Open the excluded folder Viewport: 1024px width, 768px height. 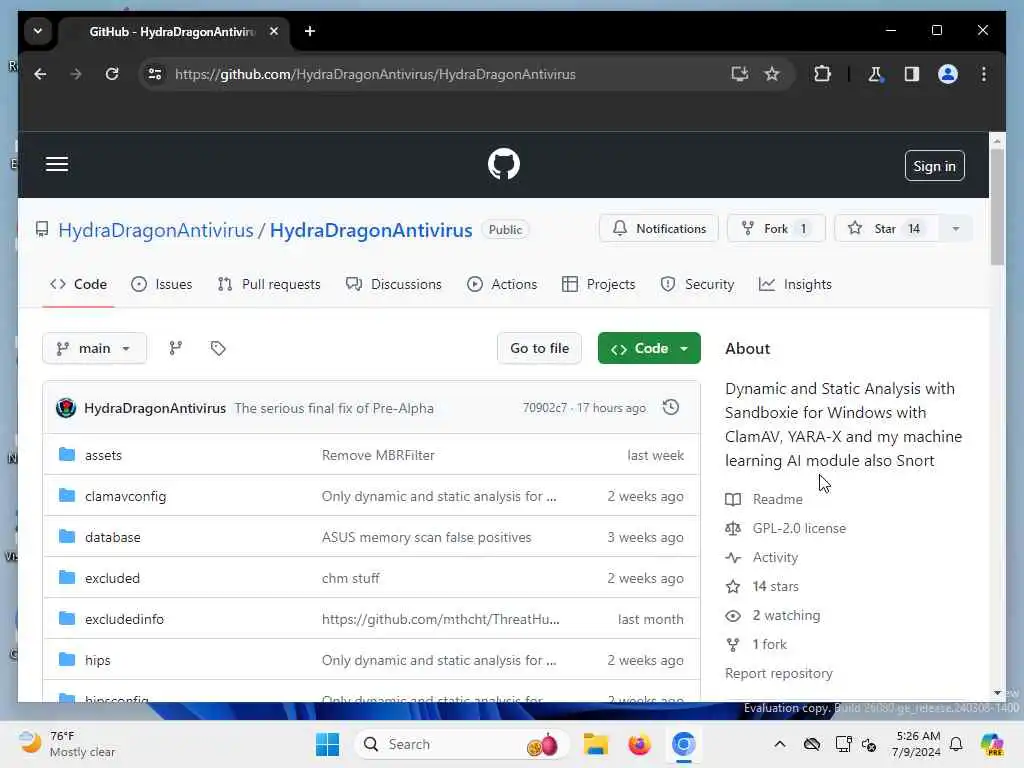pos(112,578)
